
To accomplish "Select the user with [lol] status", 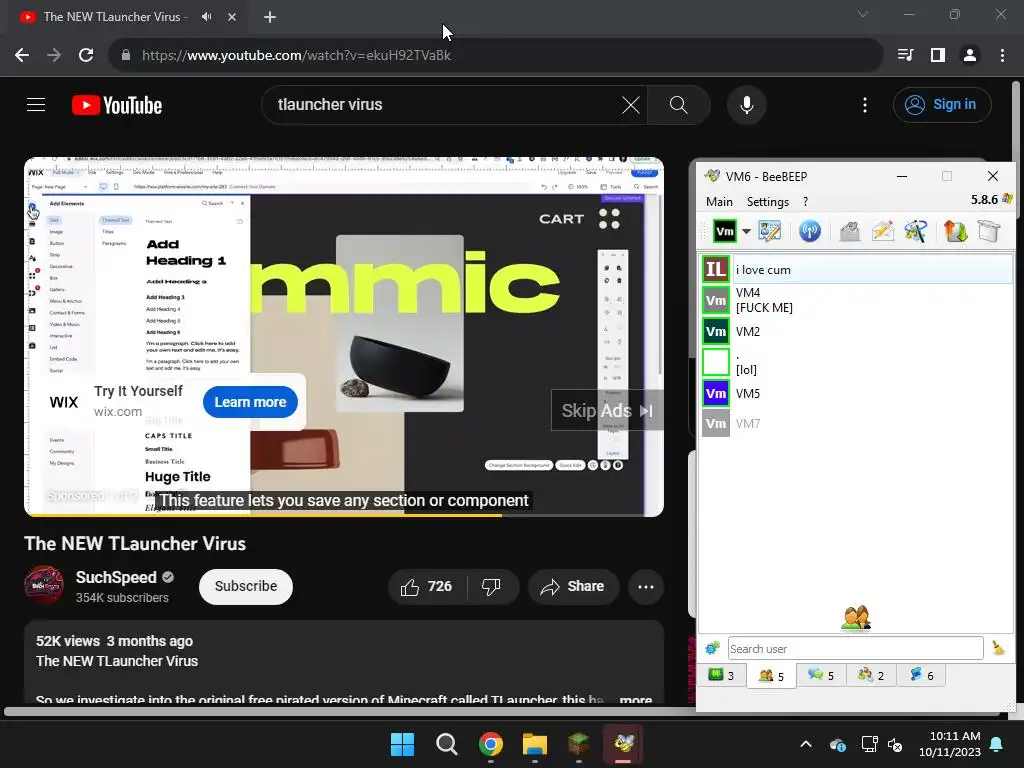I will click(x=856, y=362).
